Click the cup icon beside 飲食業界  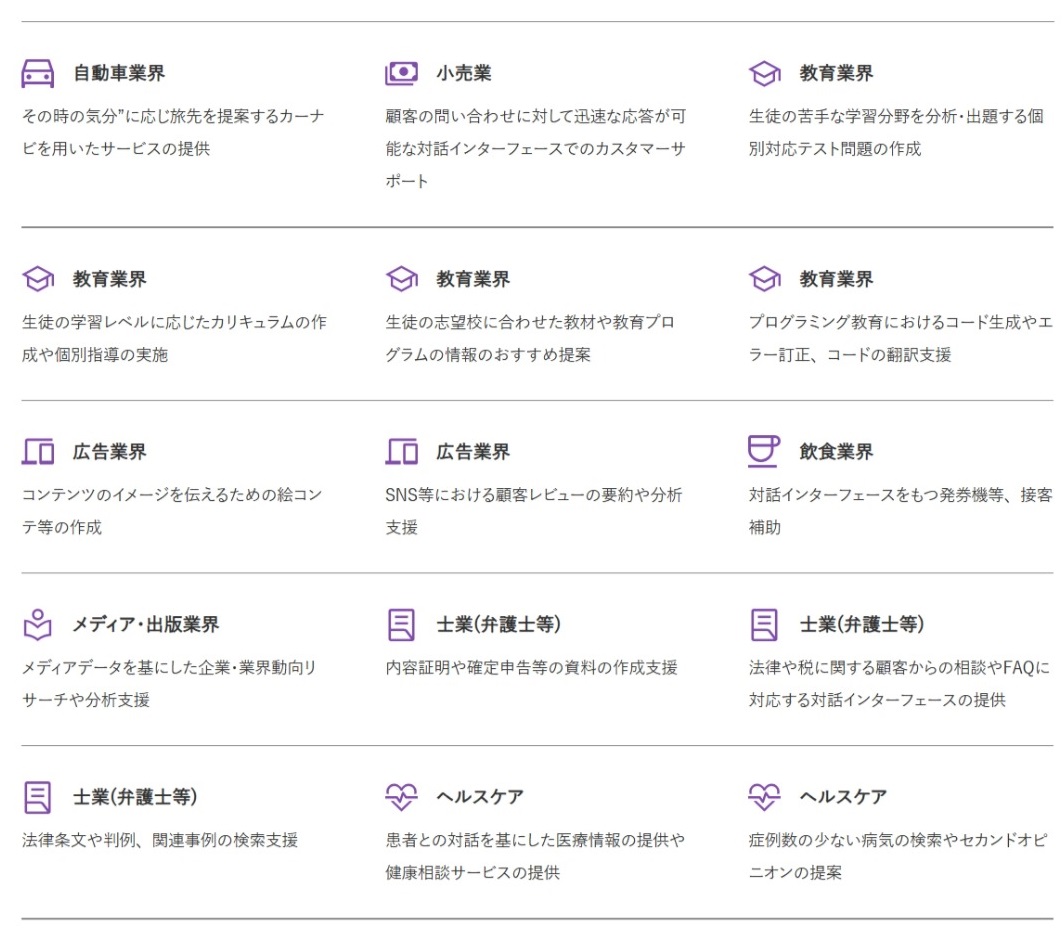tap(764, 451)
